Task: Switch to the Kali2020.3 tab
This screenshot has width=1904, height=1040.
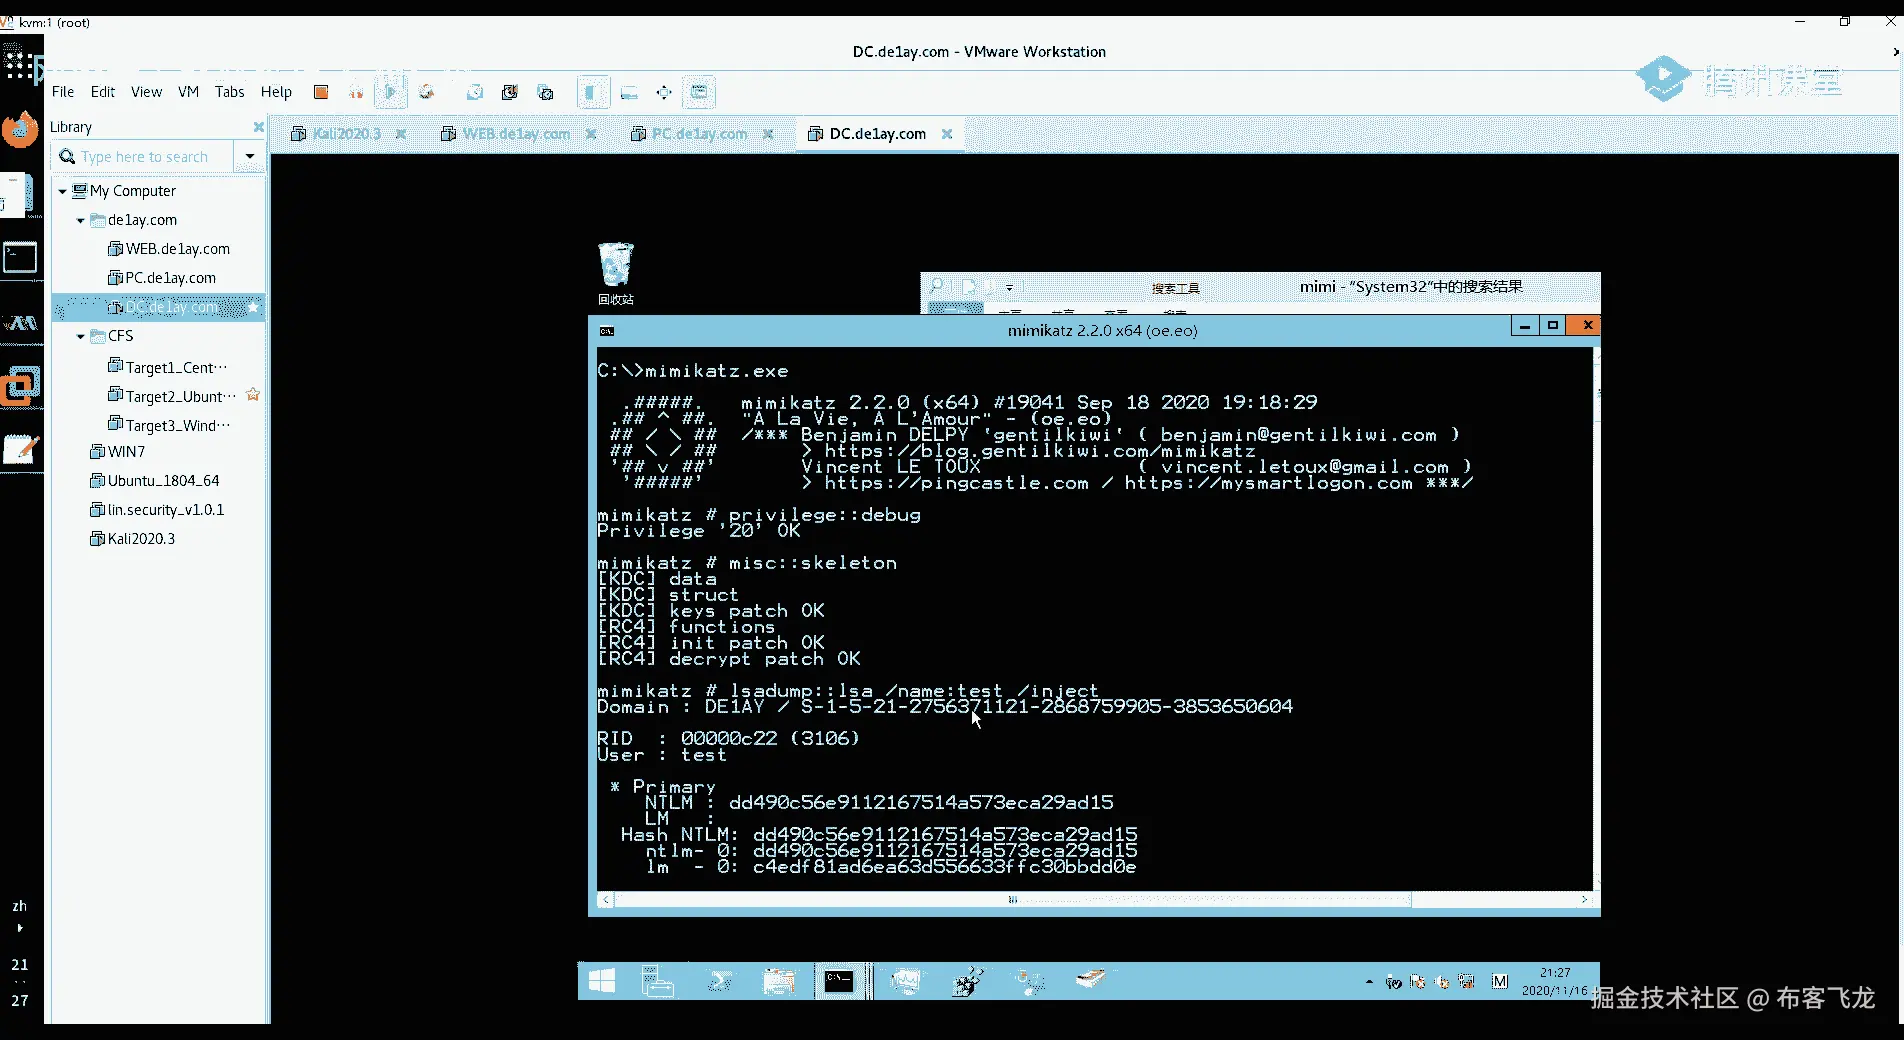Action: [x=346, y=134]
